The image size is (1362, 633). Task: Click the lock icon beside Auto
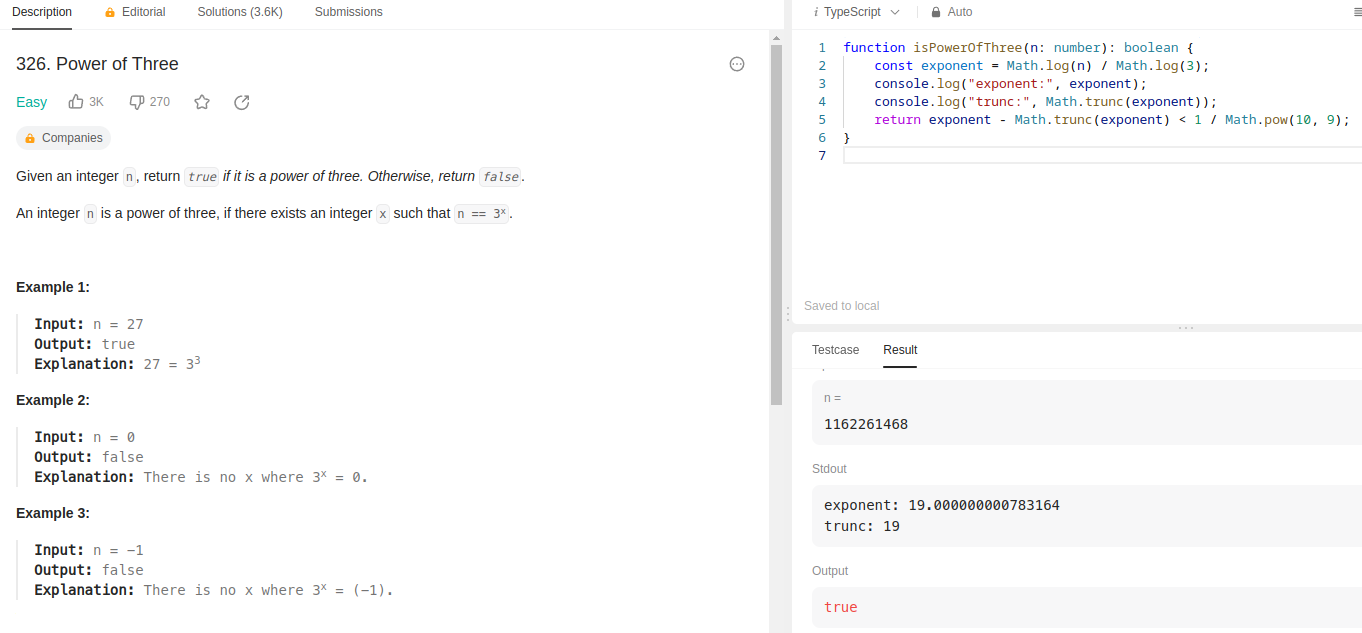(936, 12)
